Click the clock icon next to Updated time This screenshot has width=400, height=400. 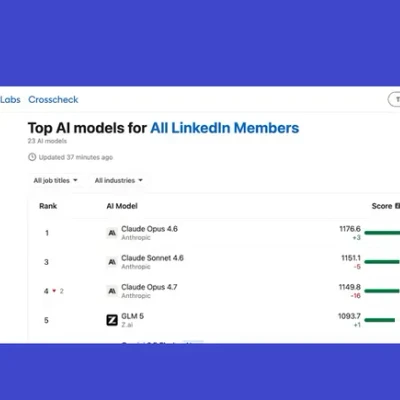pos(32,157)
